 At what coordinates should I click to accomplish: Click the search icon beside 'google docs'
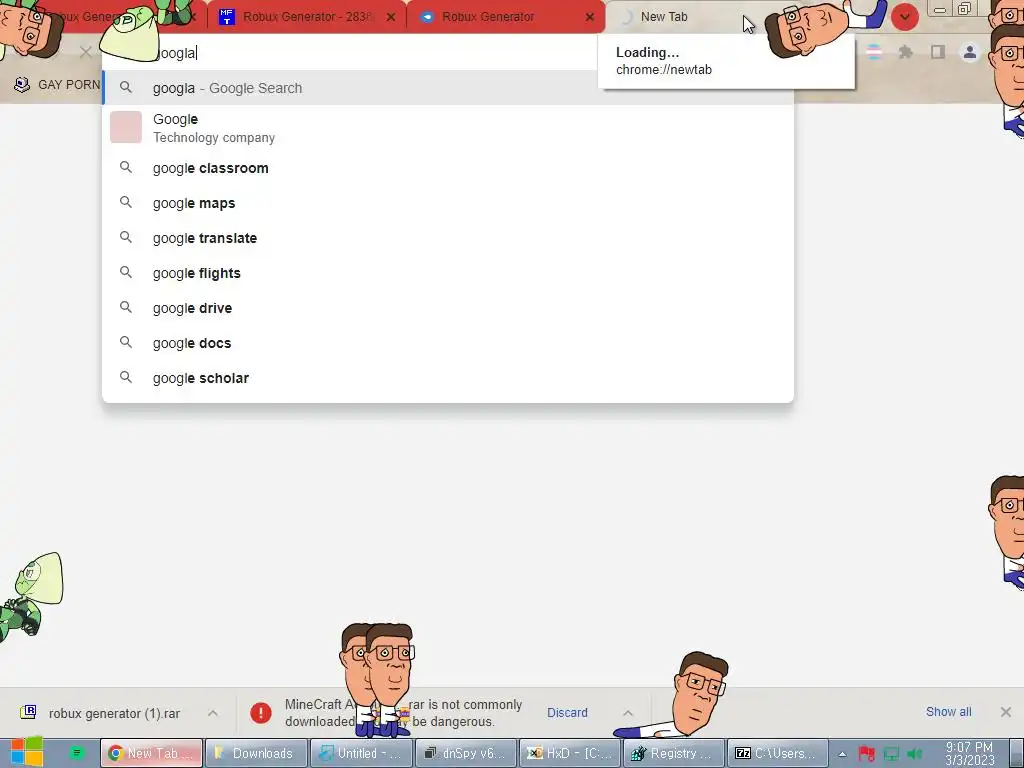click(x=125, y=342)
